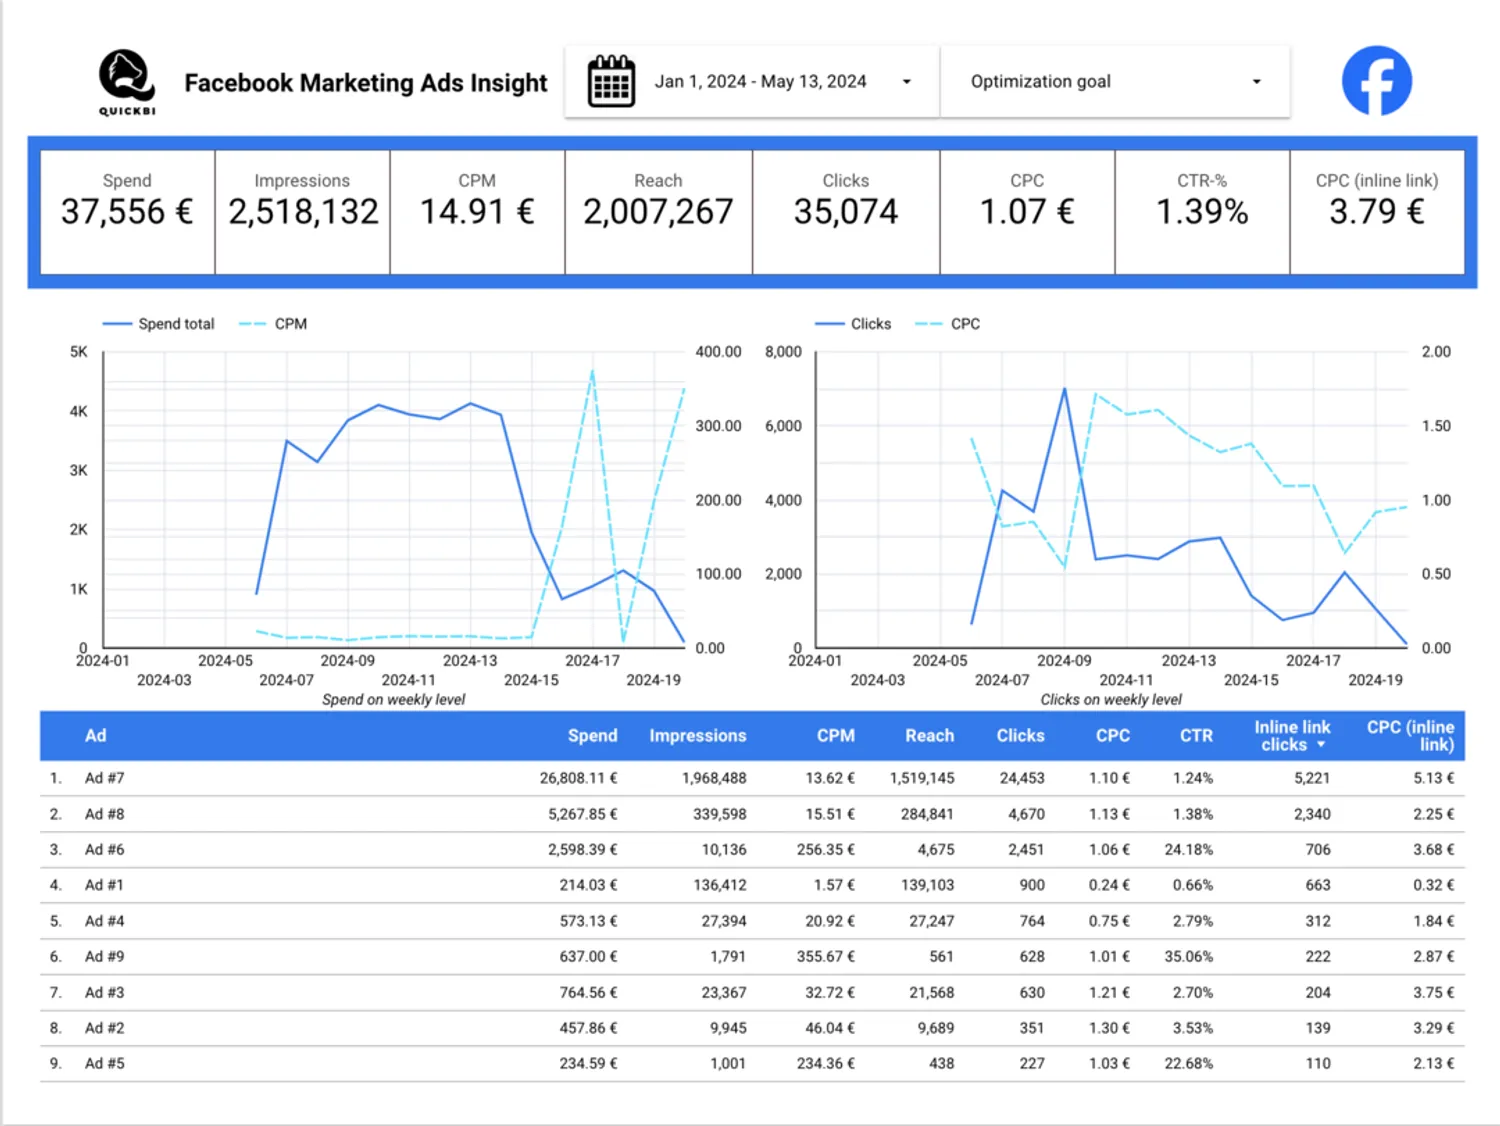This screenshot has width=1500, height=1126.
Task: Select the Ad #5 row label
Action: [104, 1064]
